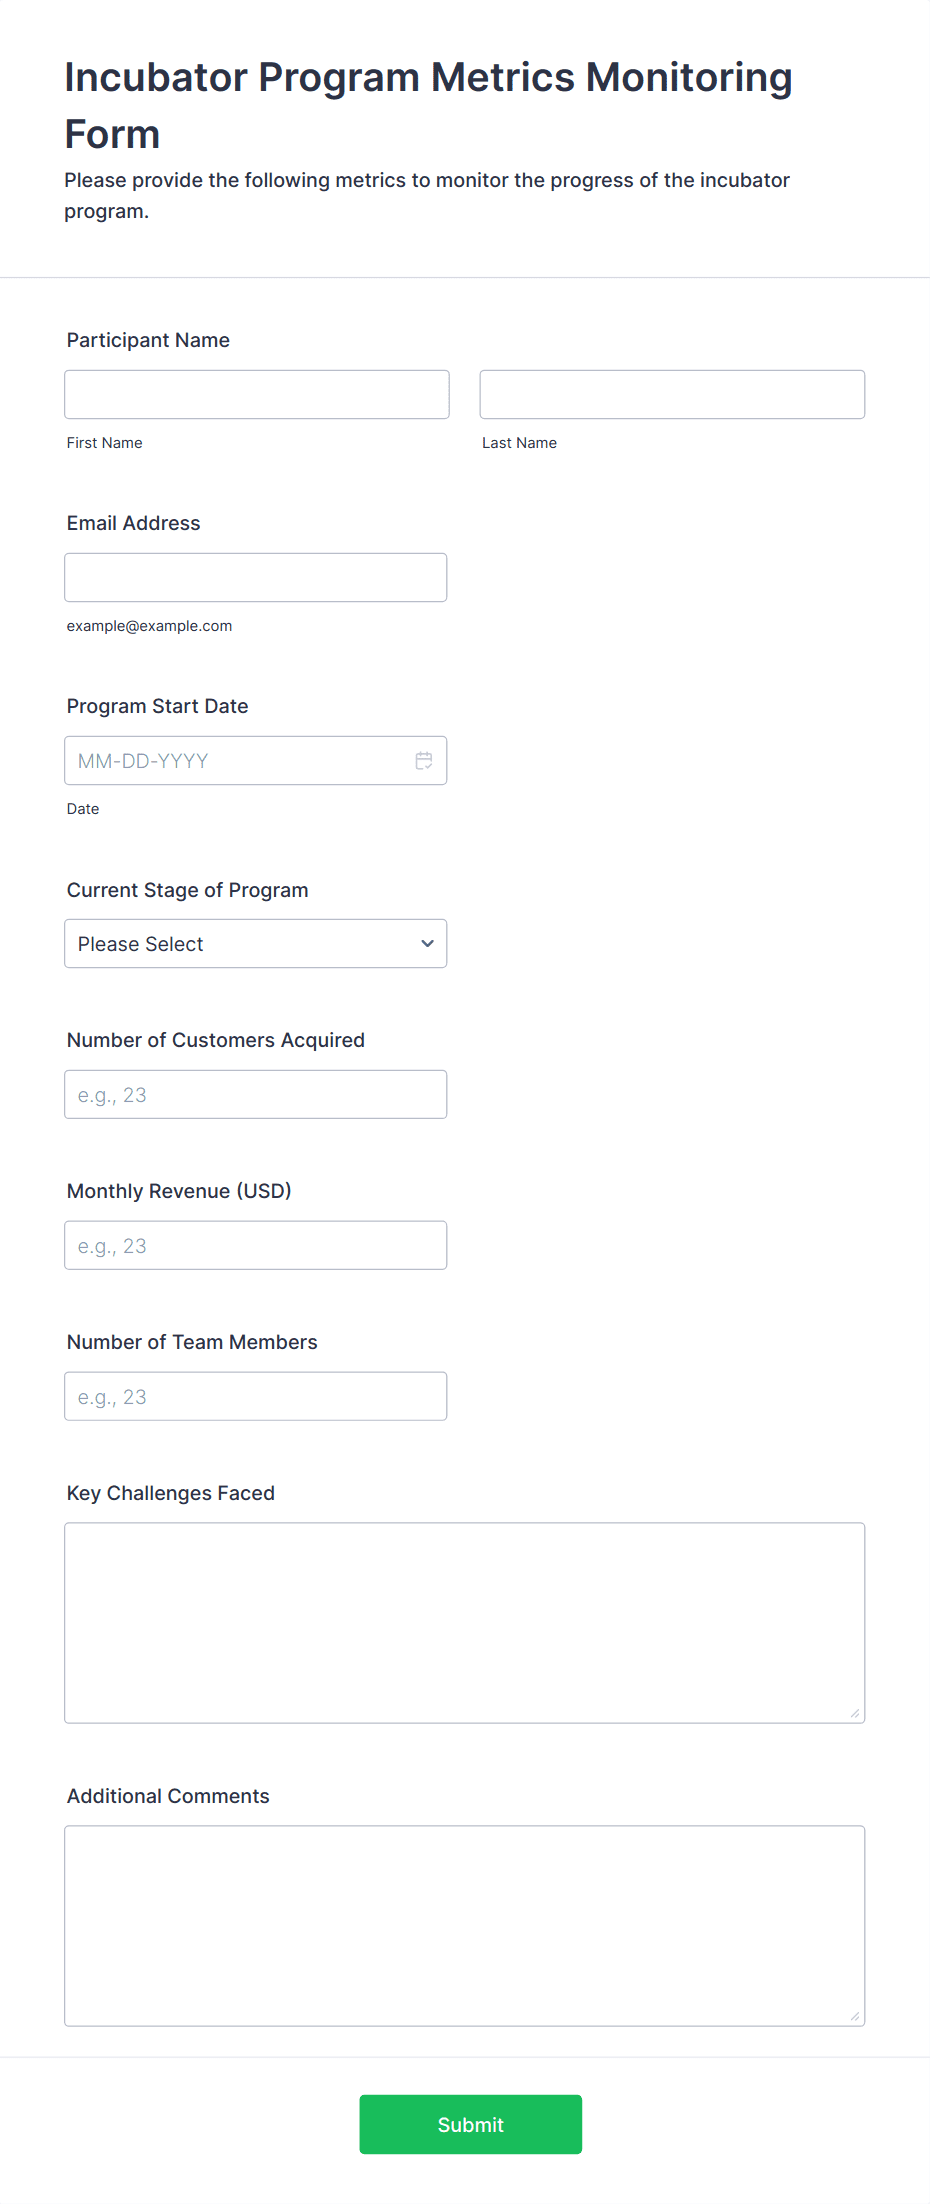
Task: Select the Email Address field
Action: 256,578
